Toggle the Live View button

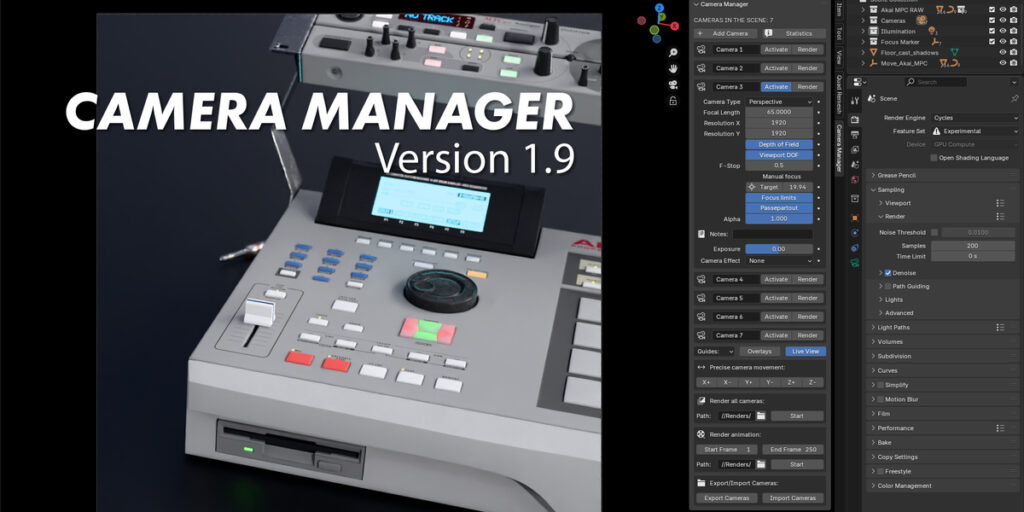click(x=805, y=351)
